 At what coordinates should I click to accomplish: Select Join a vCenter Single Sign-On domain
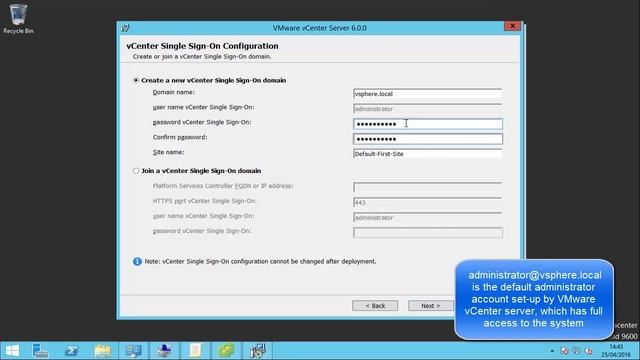(136, 171)
